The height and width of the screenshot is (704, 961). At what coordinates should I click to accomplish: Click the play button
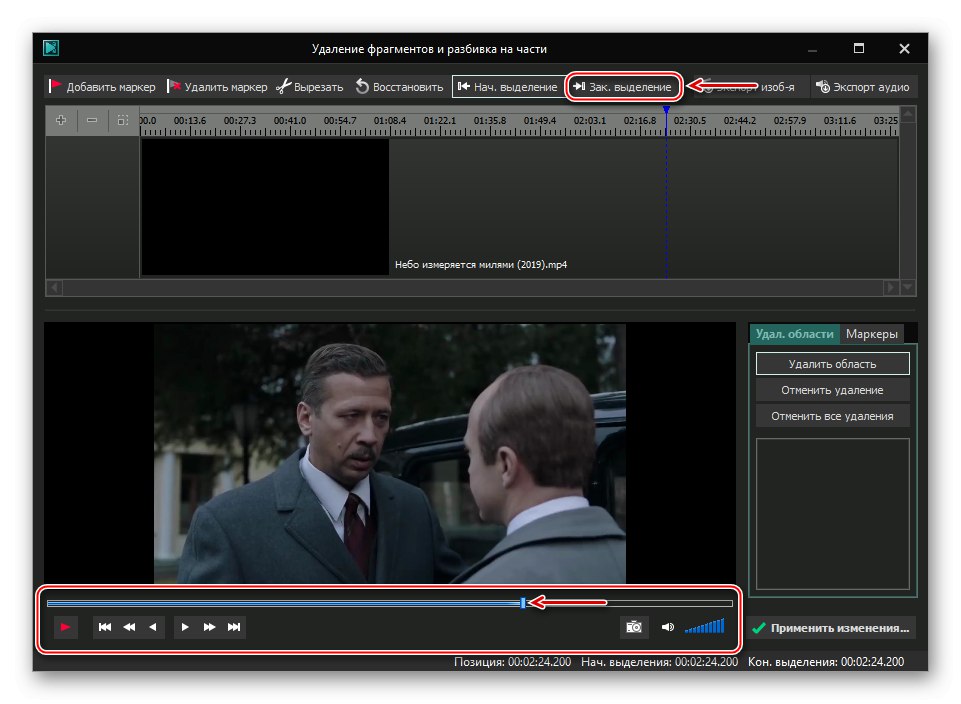coord(185,627)
